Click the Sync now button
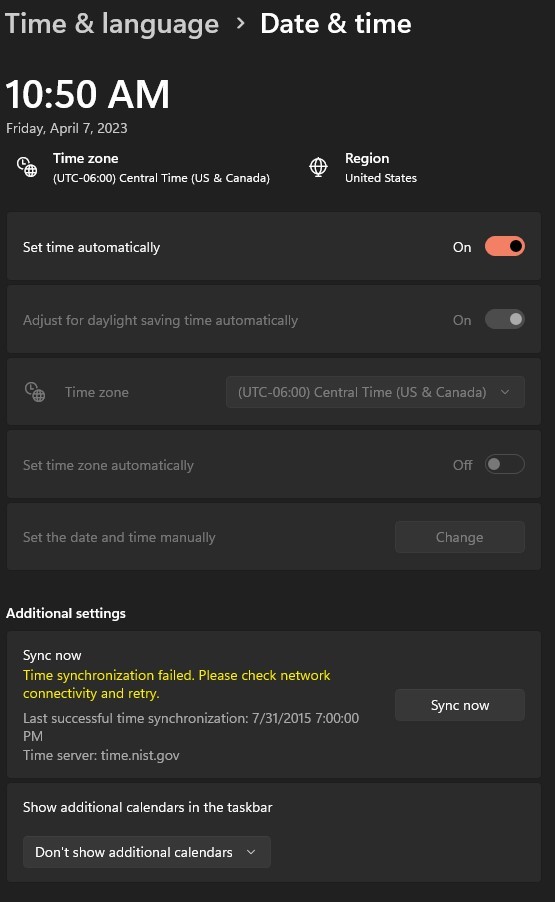Screen dimensions: 555x902 (460, 705)
